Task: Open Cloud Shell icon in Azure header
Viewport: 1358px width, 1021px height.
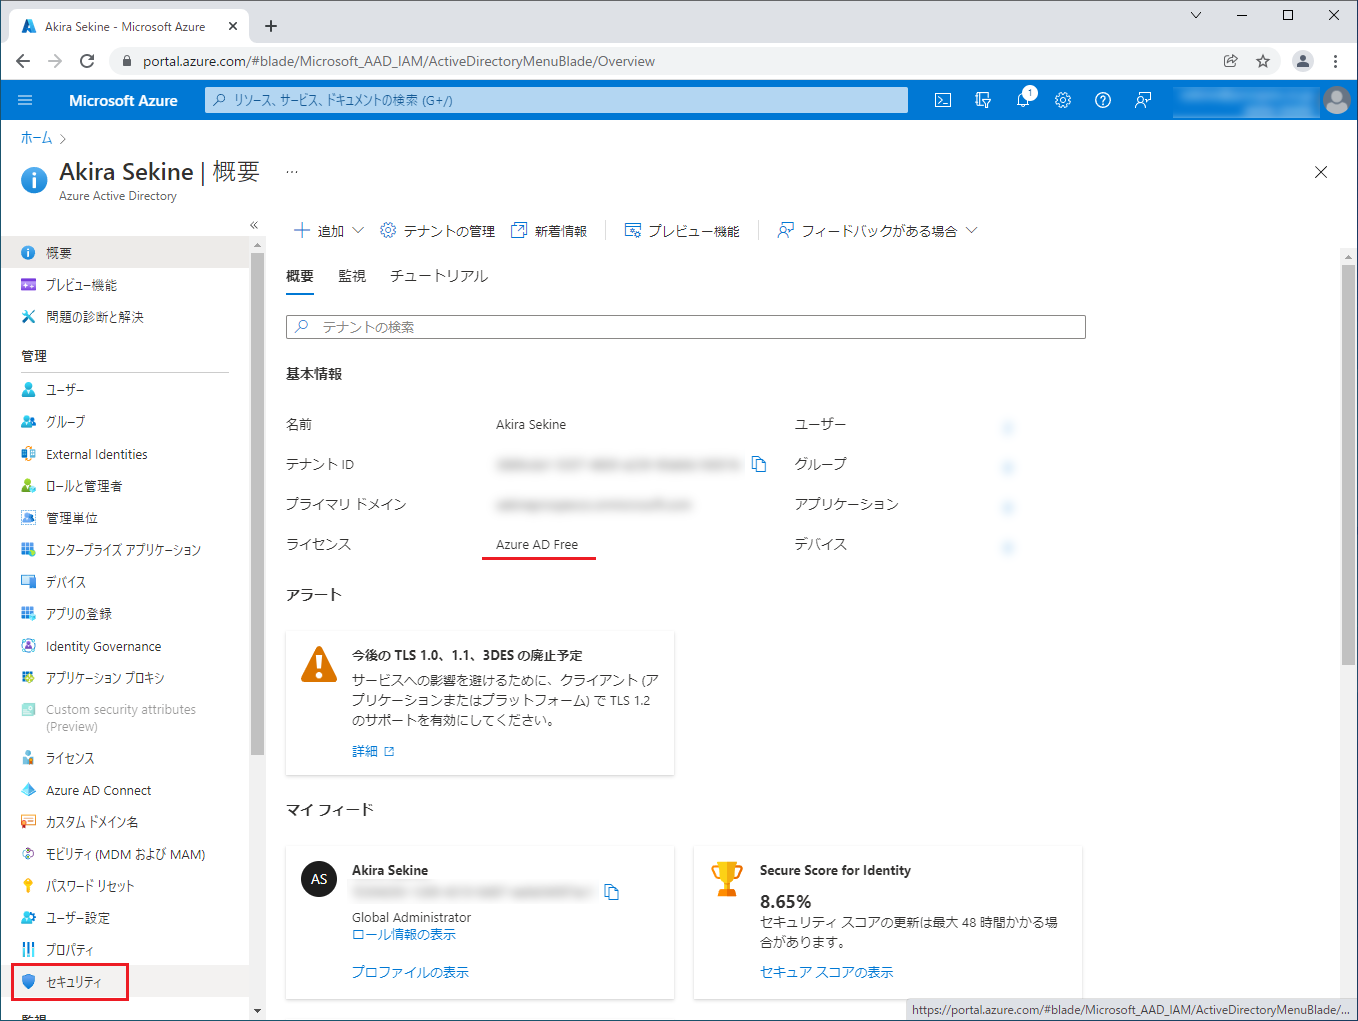Action: (942, 100)
